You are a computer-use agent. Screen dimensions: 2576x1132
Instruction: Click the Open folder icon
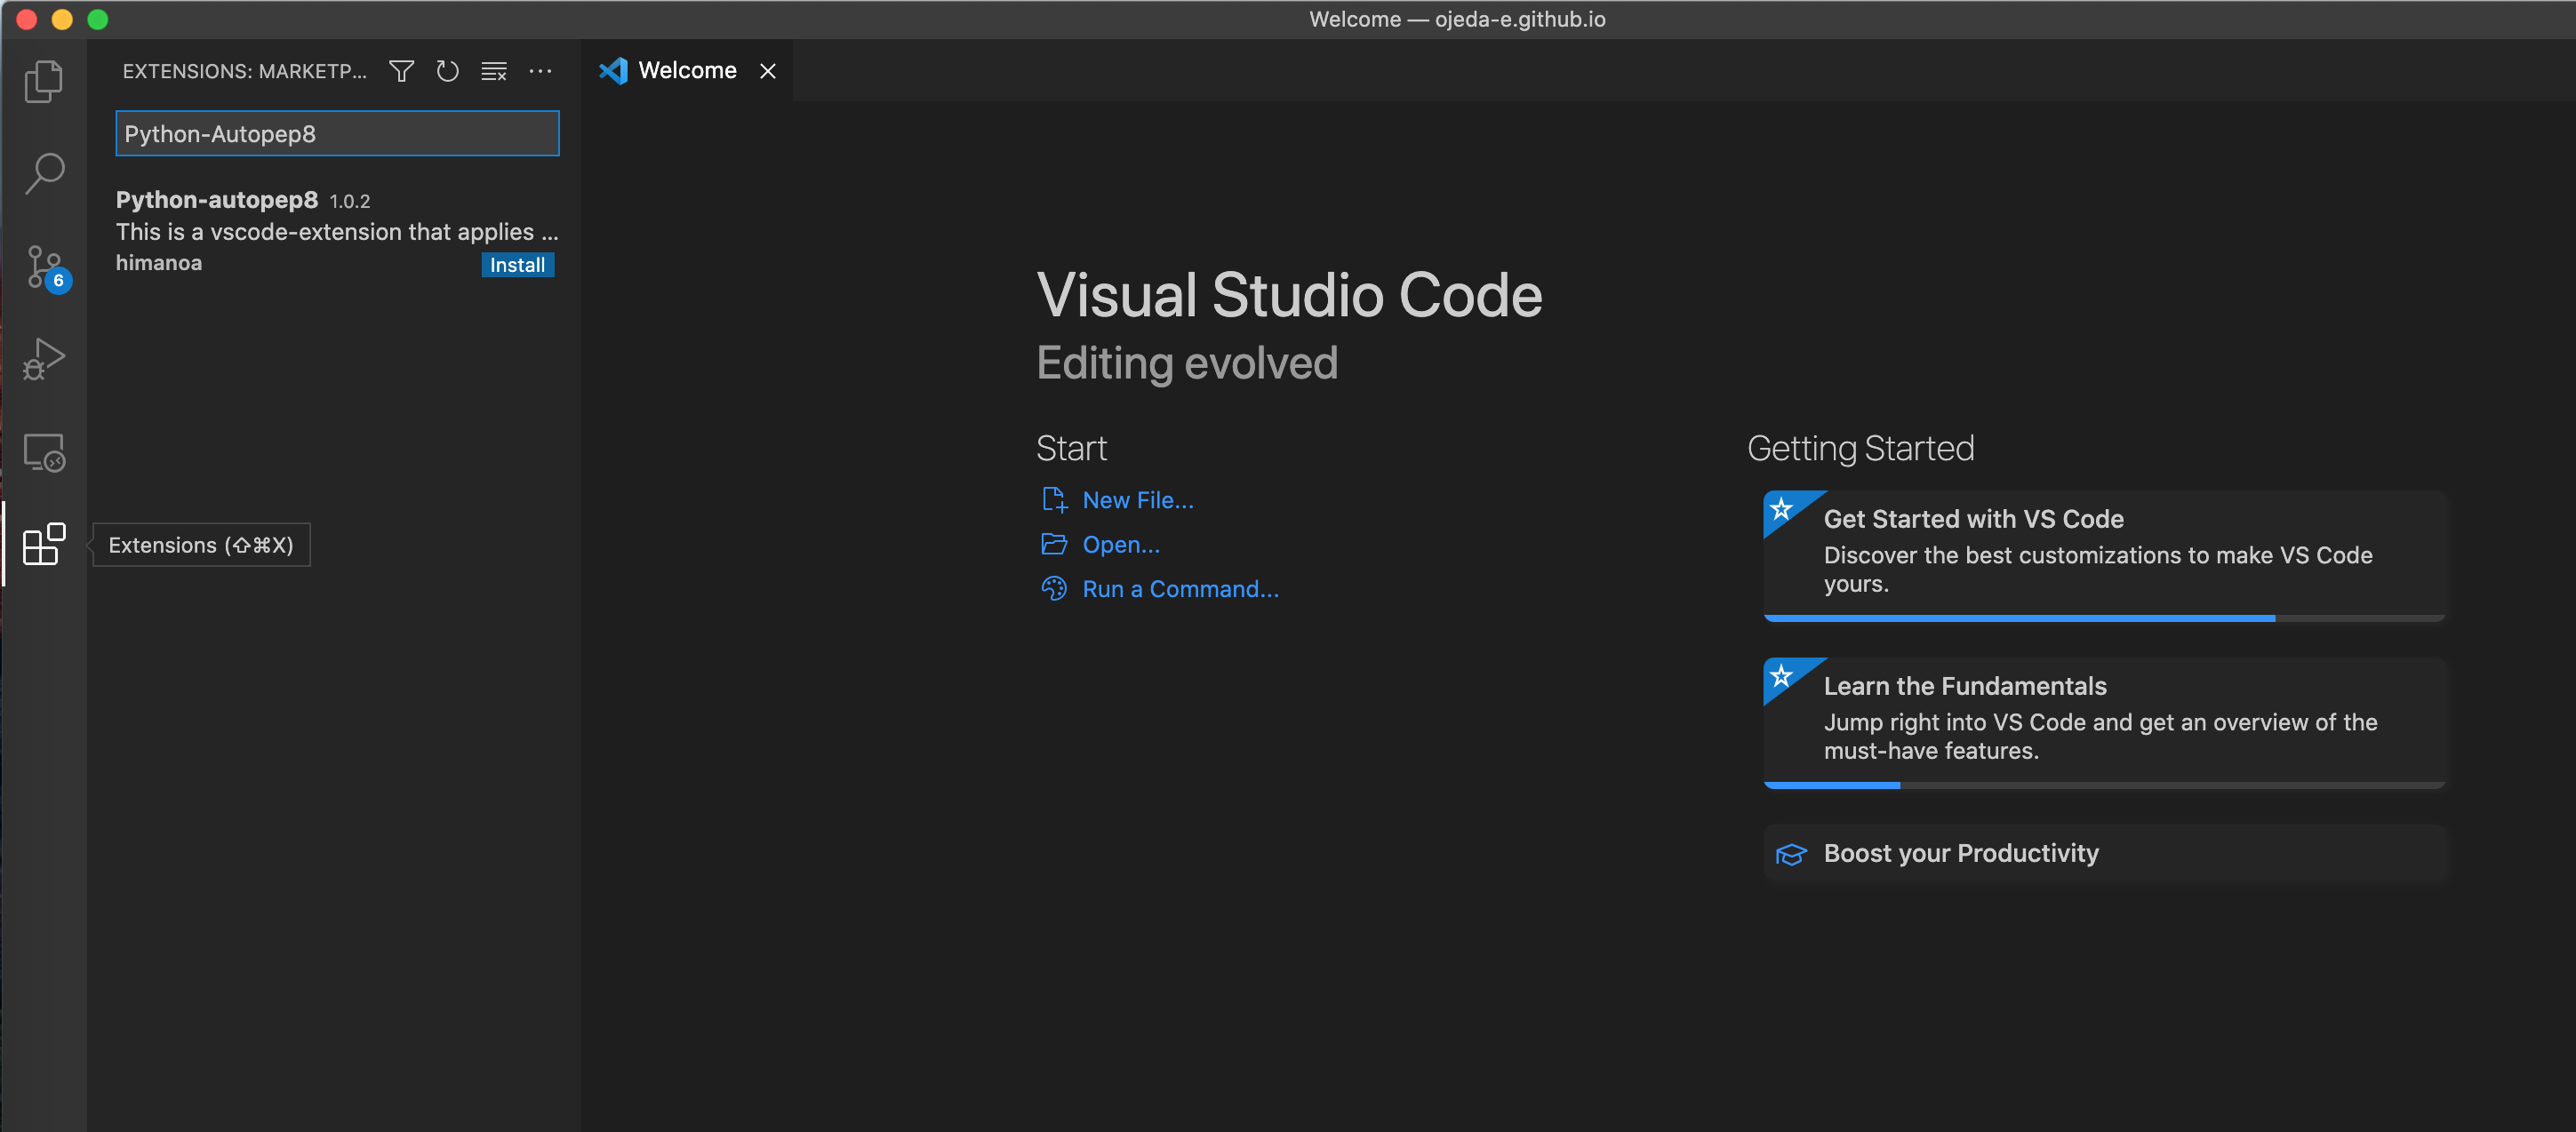pyautogui.click(x=1054, y=544)
